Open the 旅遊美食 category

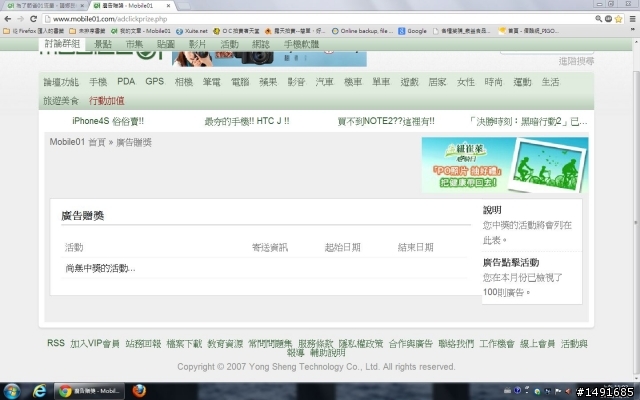click(61, 100)
